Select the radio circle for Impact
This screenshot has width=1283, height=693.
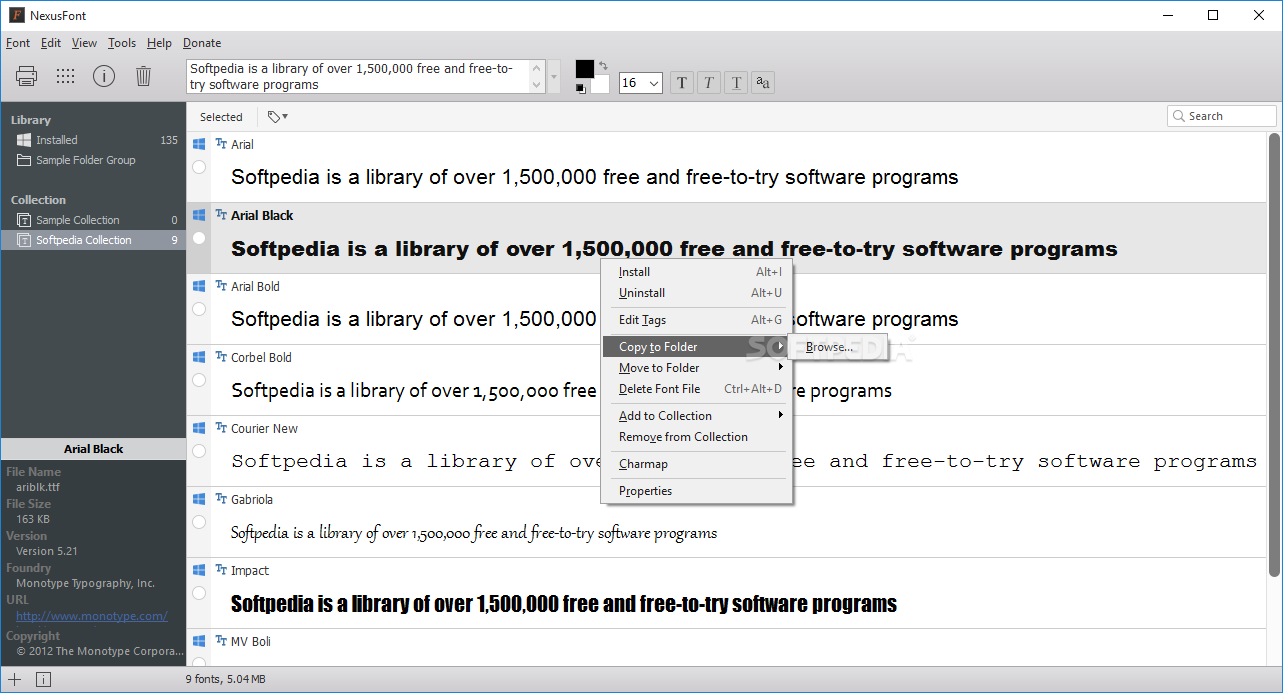click(199, 593)
